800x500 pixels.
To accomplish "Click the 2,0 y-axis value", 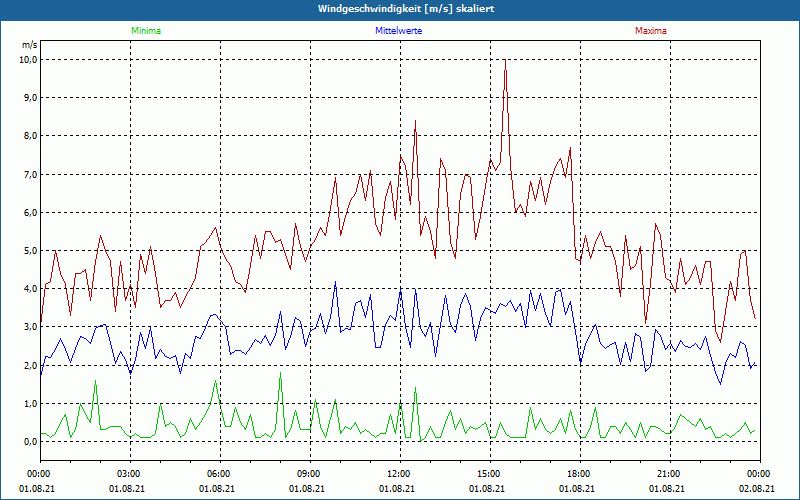I will click(31, 365).
